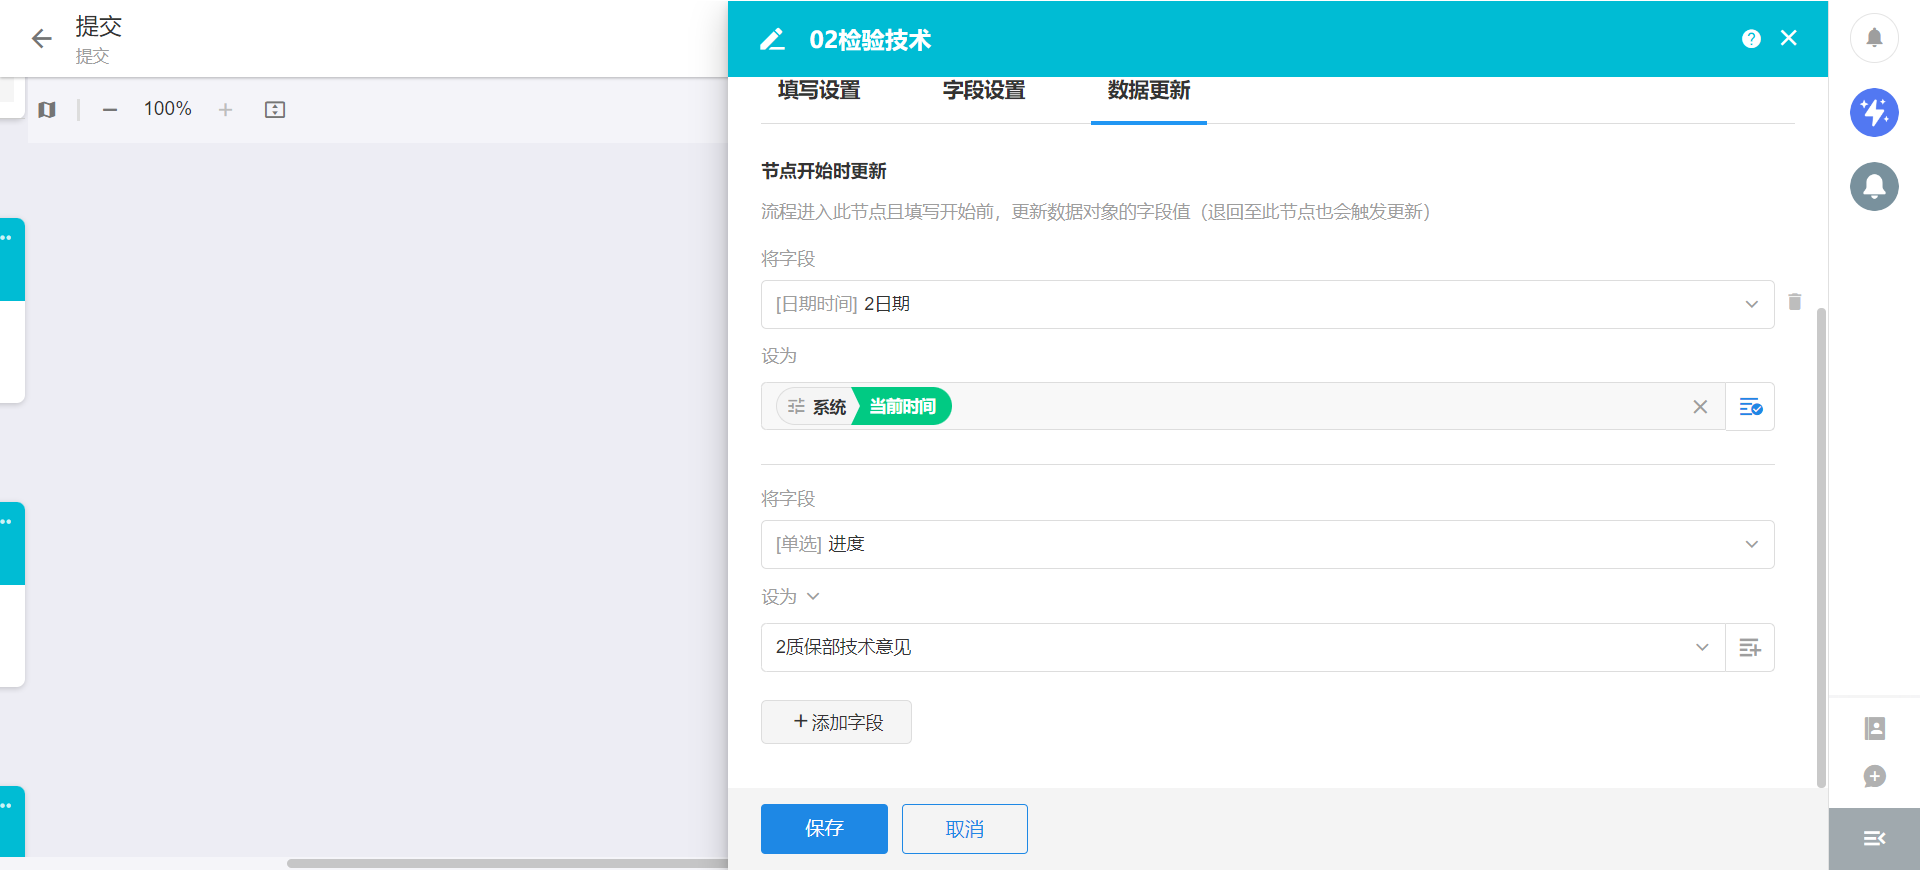
Task: Open dynamic value selector for 进度 field
Action: click(x=1750, y=648)
